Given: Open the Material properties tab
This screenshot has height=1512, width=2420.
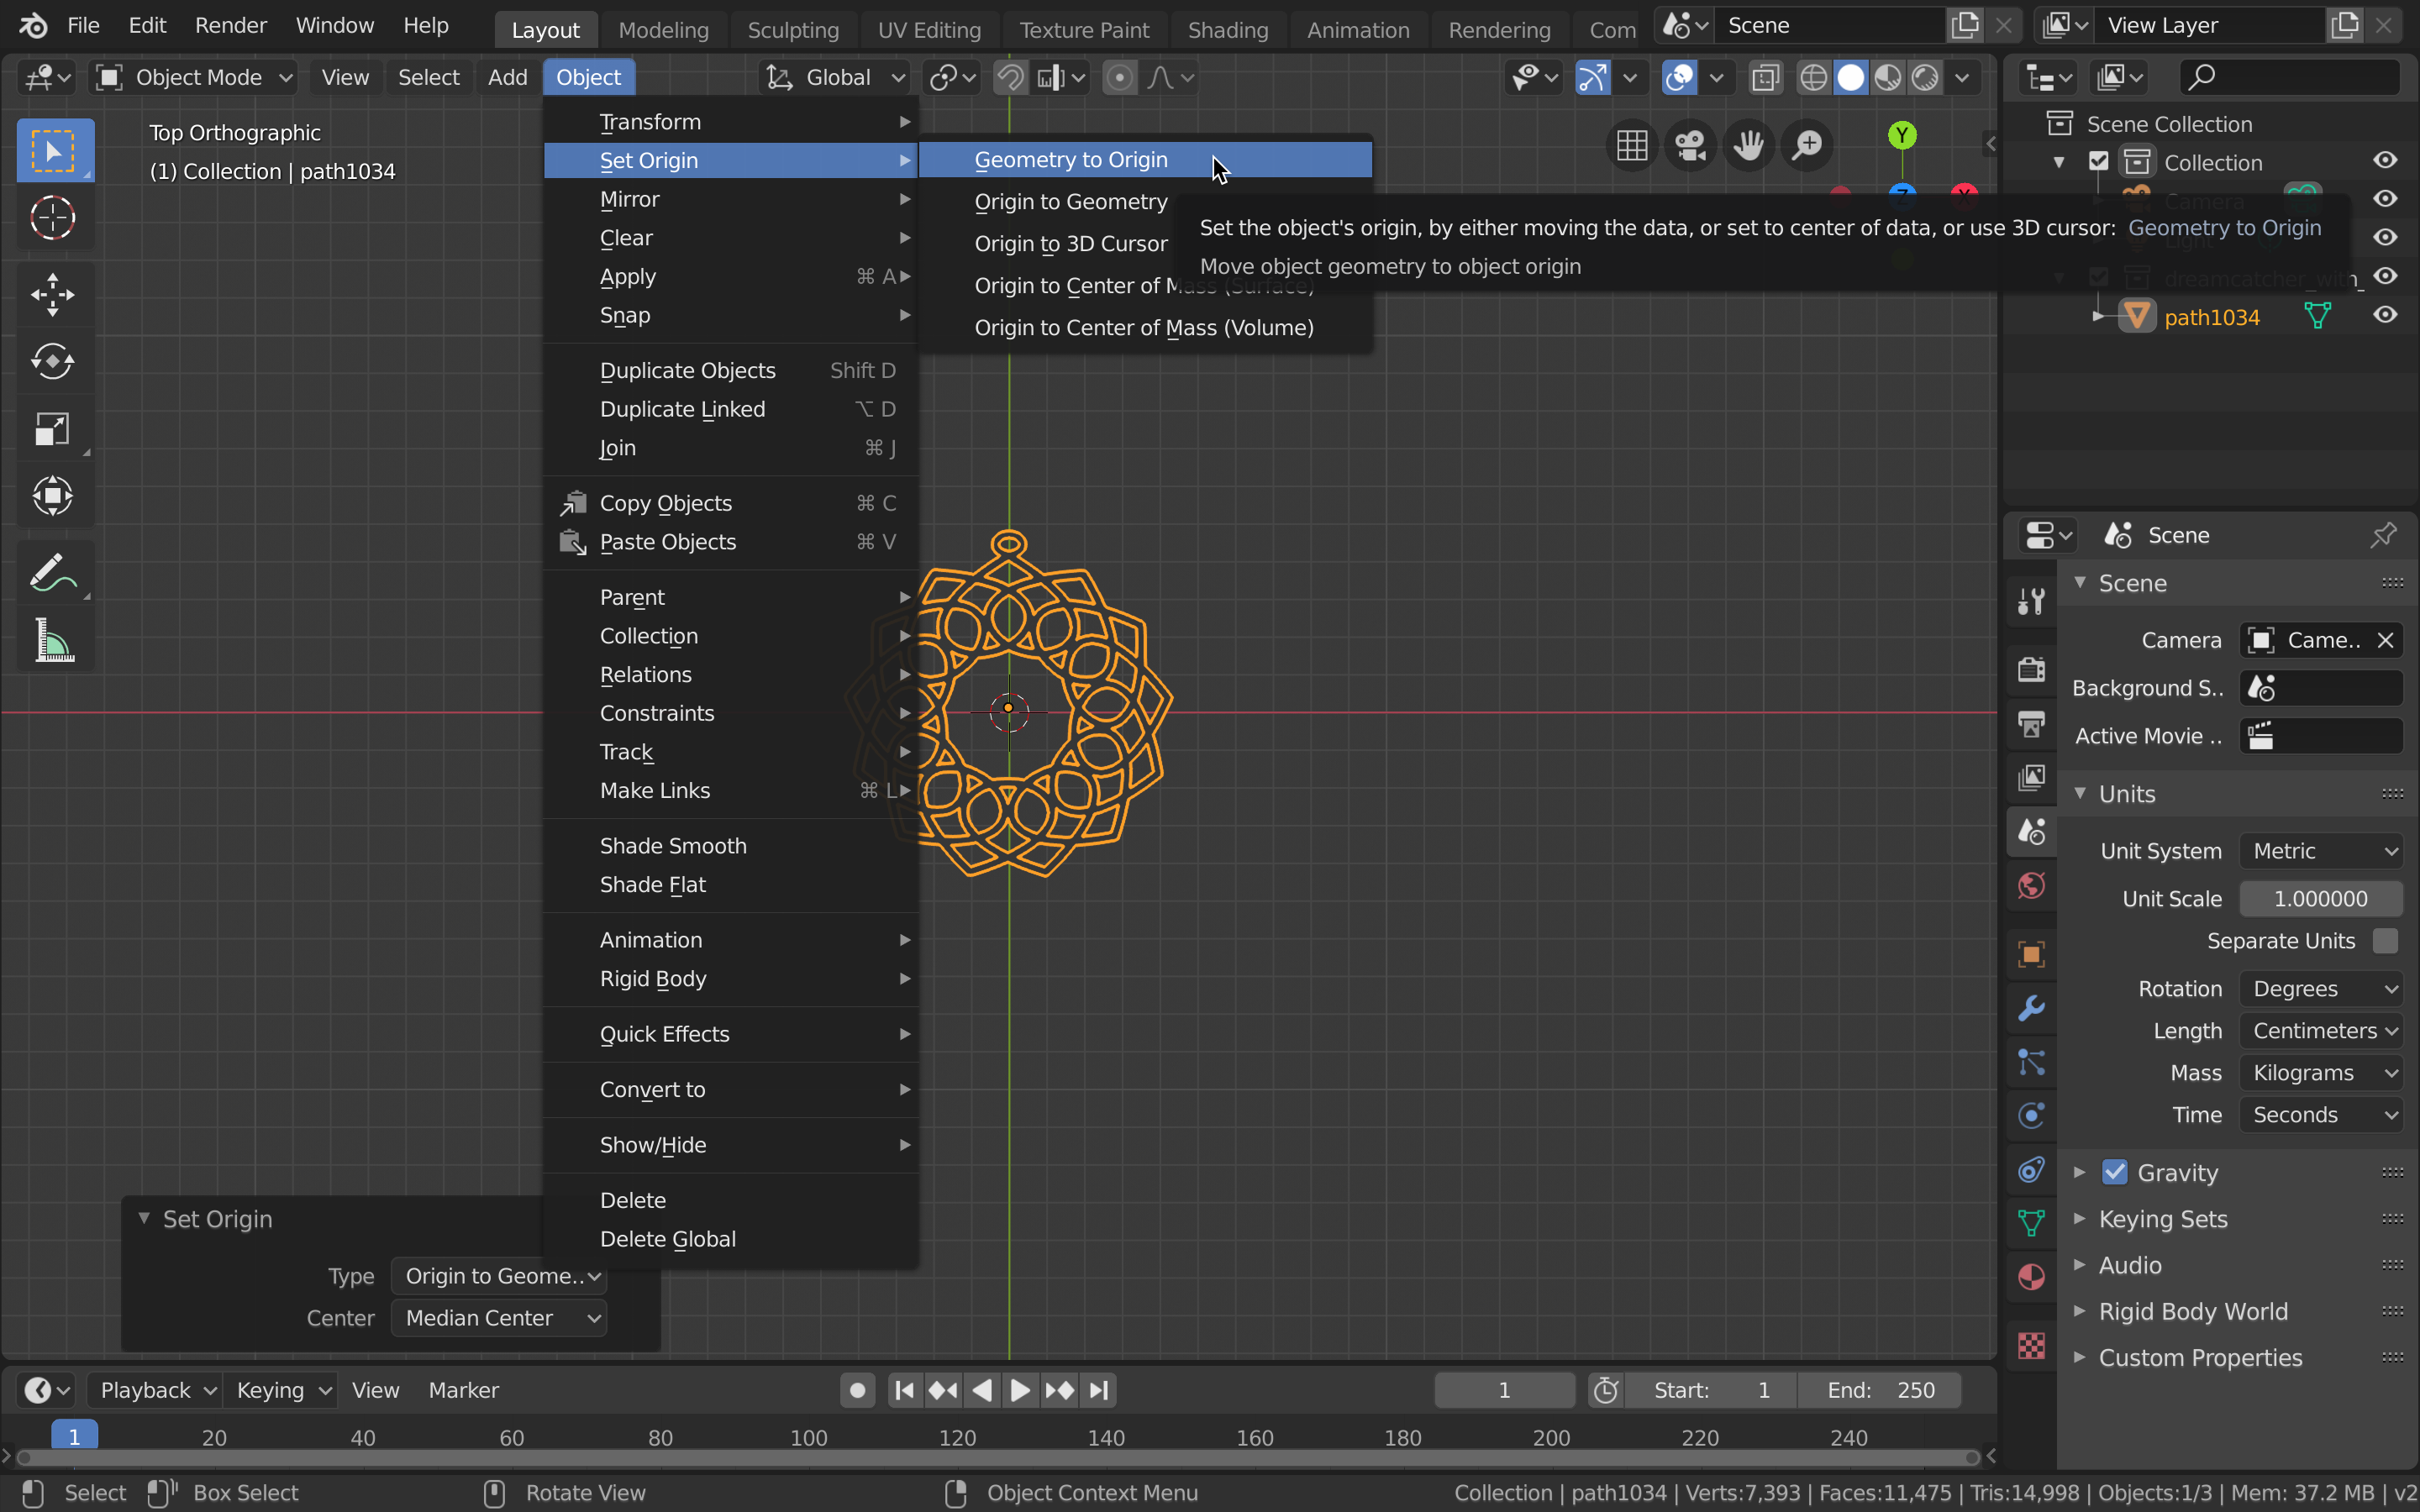Looking at the screenshot, I should point(2031,1277).
